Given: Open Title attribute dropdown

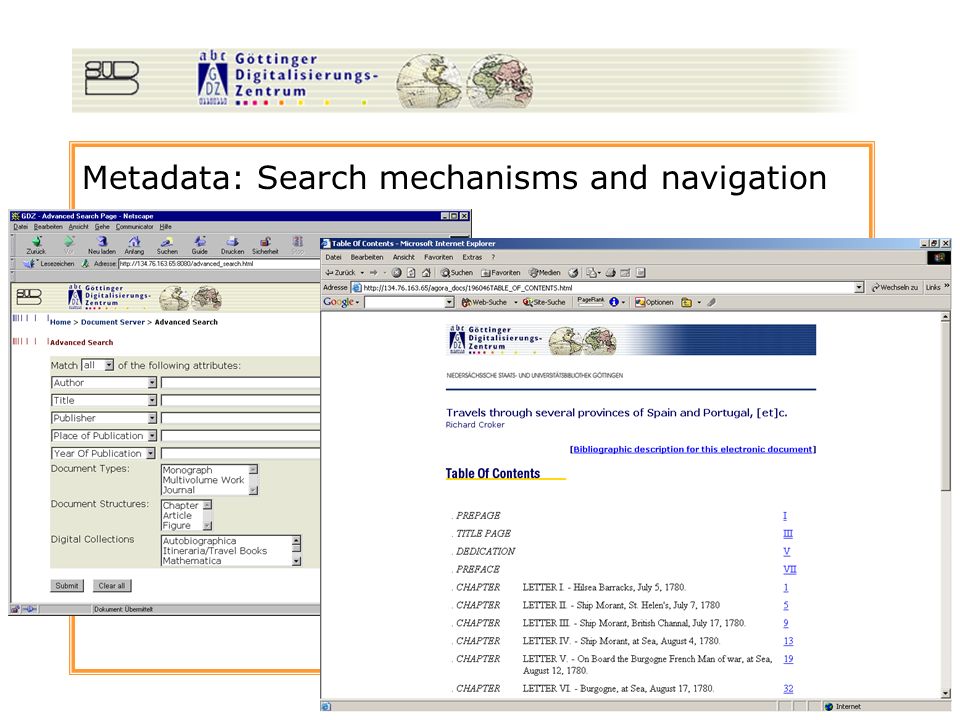Looking at the screenshot, I should tap(152, 400).
